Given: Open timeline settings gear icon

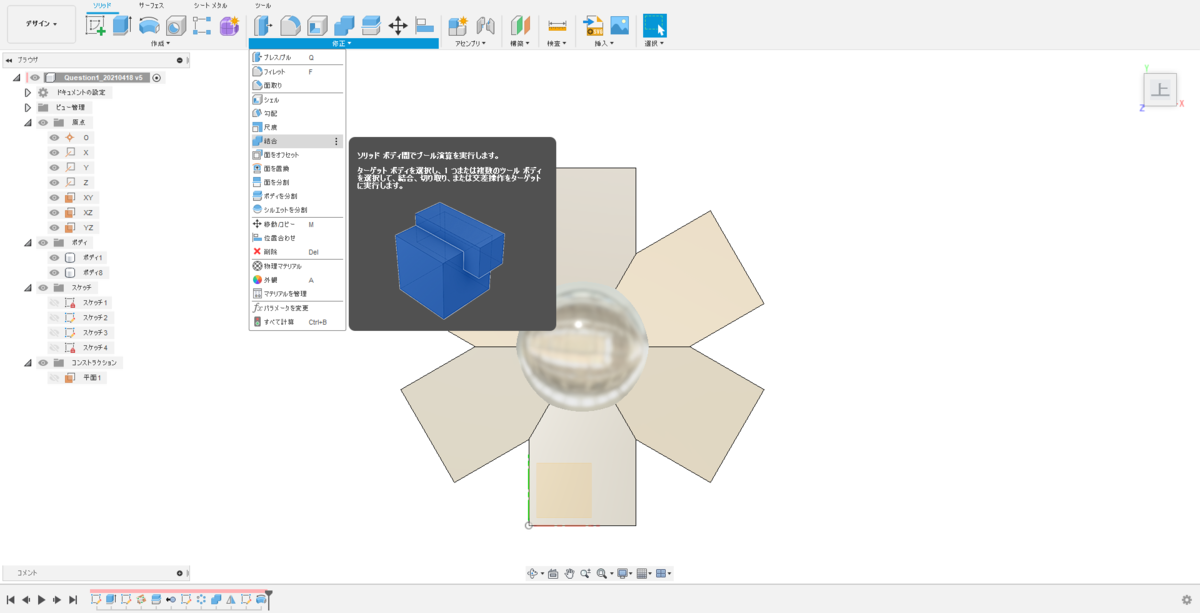Looking at the screenshot, I should 1187,600.
